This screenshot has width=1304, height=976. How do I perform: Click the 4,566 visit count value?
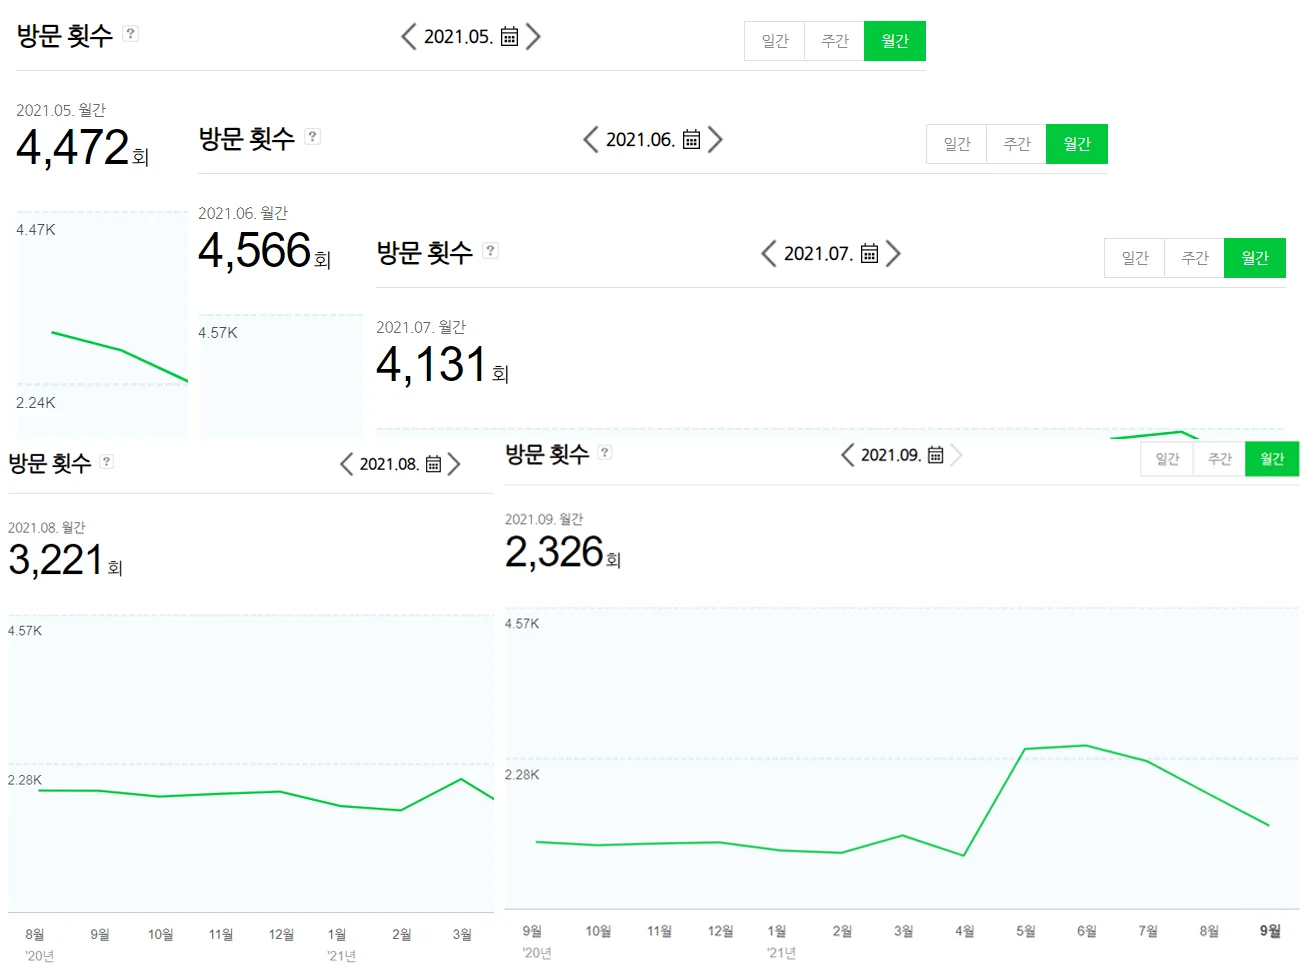tap(255, 251)
